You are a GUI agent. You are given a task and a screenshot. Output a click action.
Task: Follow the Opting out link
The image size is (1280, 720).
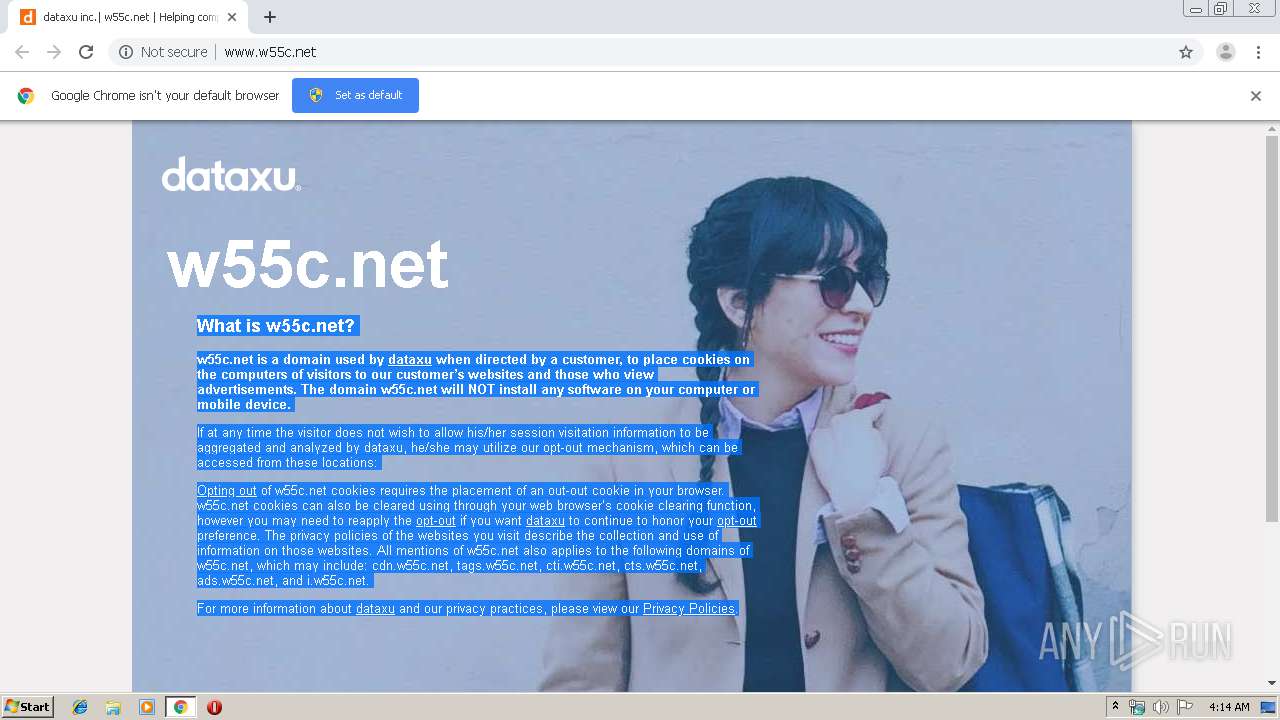tap(227, 490)
